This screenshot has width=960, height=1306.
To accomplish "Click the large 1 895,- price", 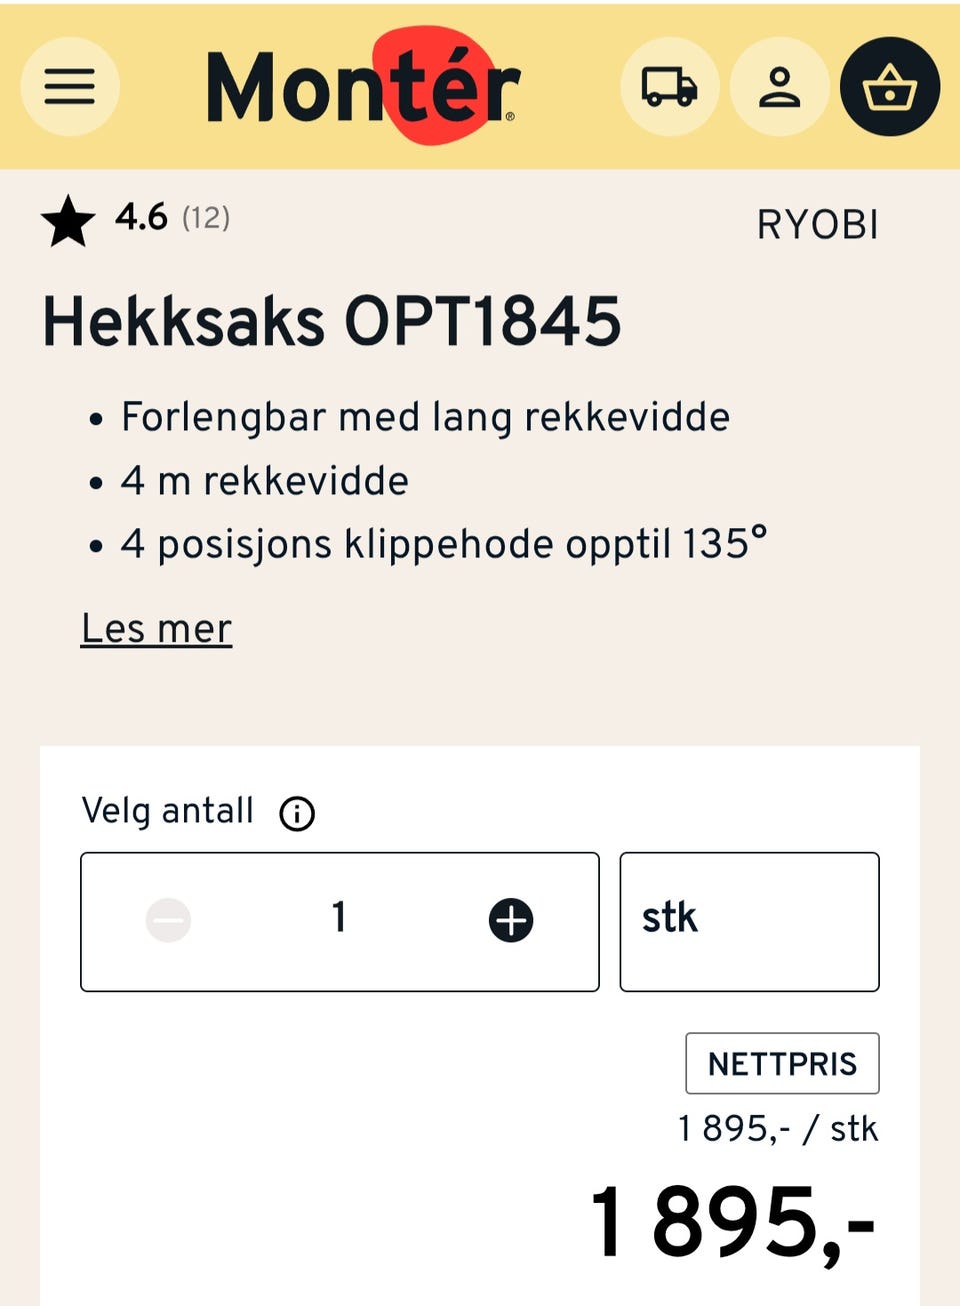I will pyautogui.click(x=732, y=1222).
